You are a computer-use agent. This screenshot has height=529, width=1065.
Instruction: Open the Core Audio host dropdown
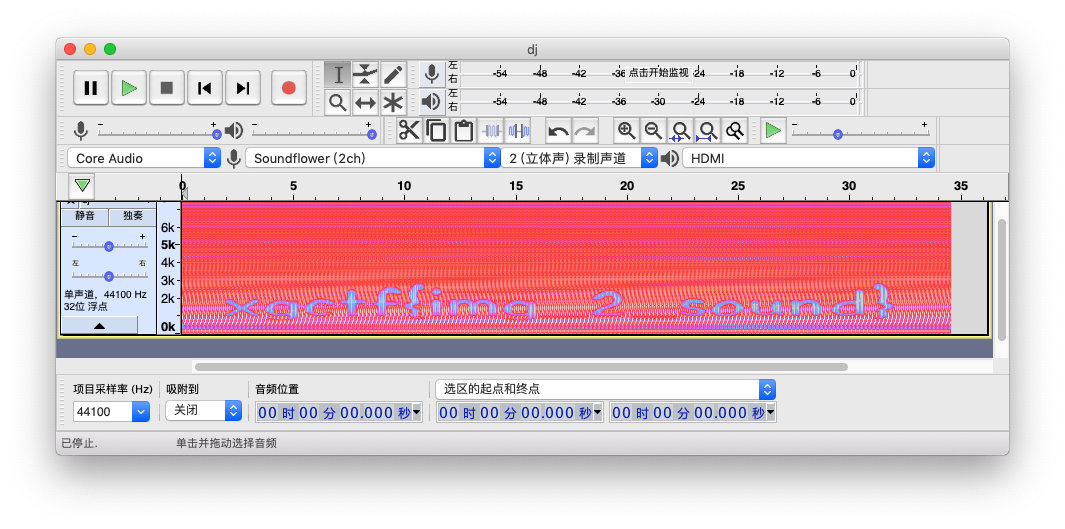click(x=144, y=158)
